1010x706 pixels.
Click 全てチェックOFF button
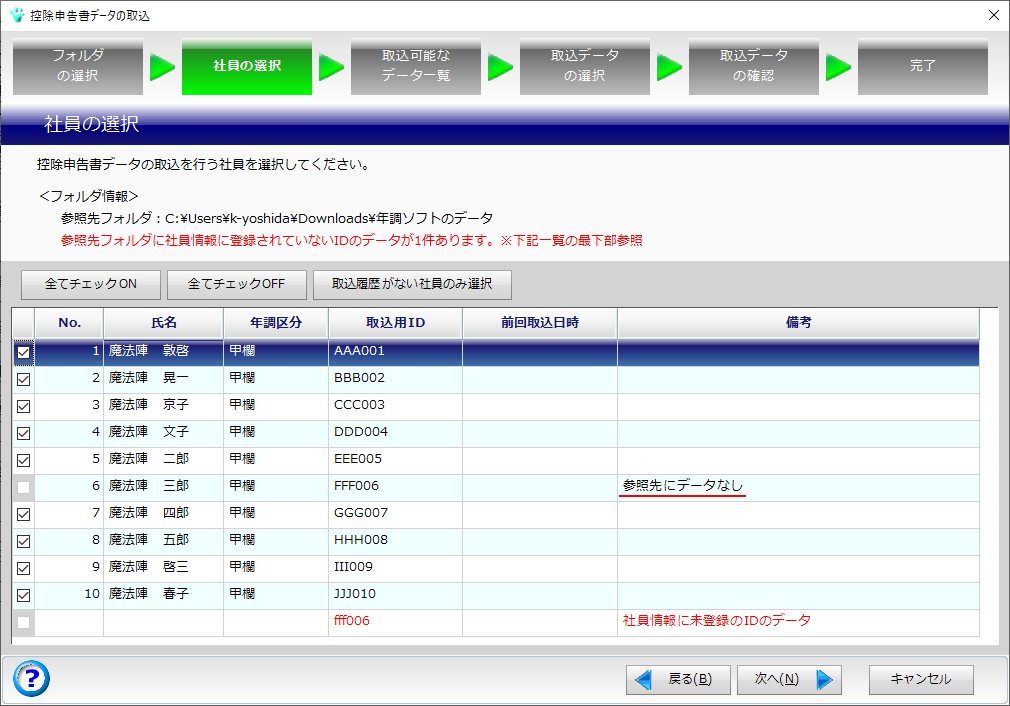pyautogui.click(x=236, y=284)
